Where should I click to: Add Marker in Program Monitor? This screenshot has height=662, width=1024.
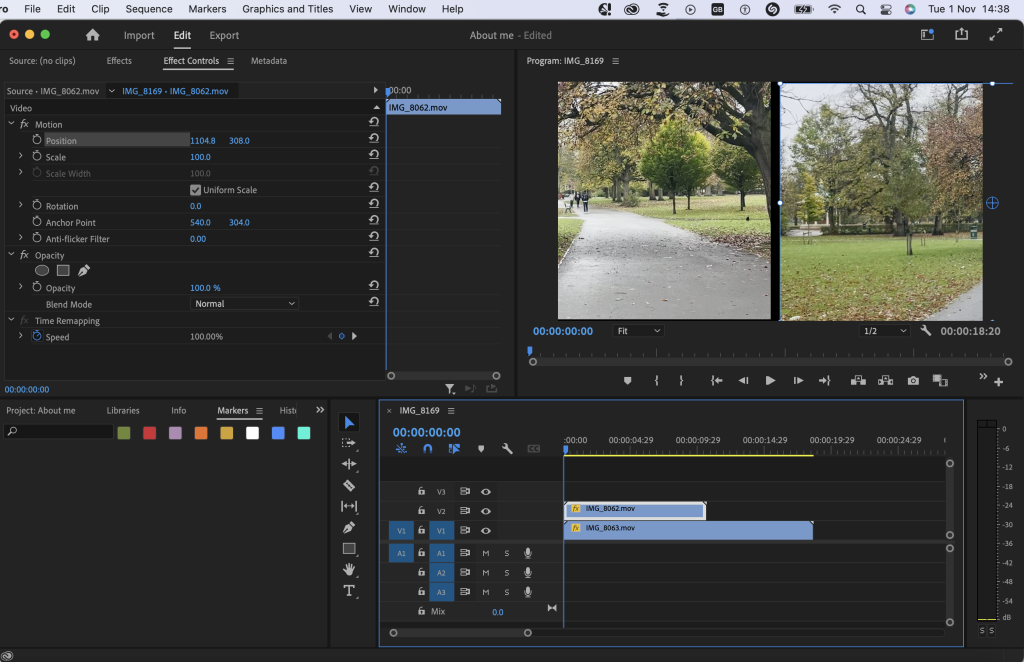tap(628, 381)
